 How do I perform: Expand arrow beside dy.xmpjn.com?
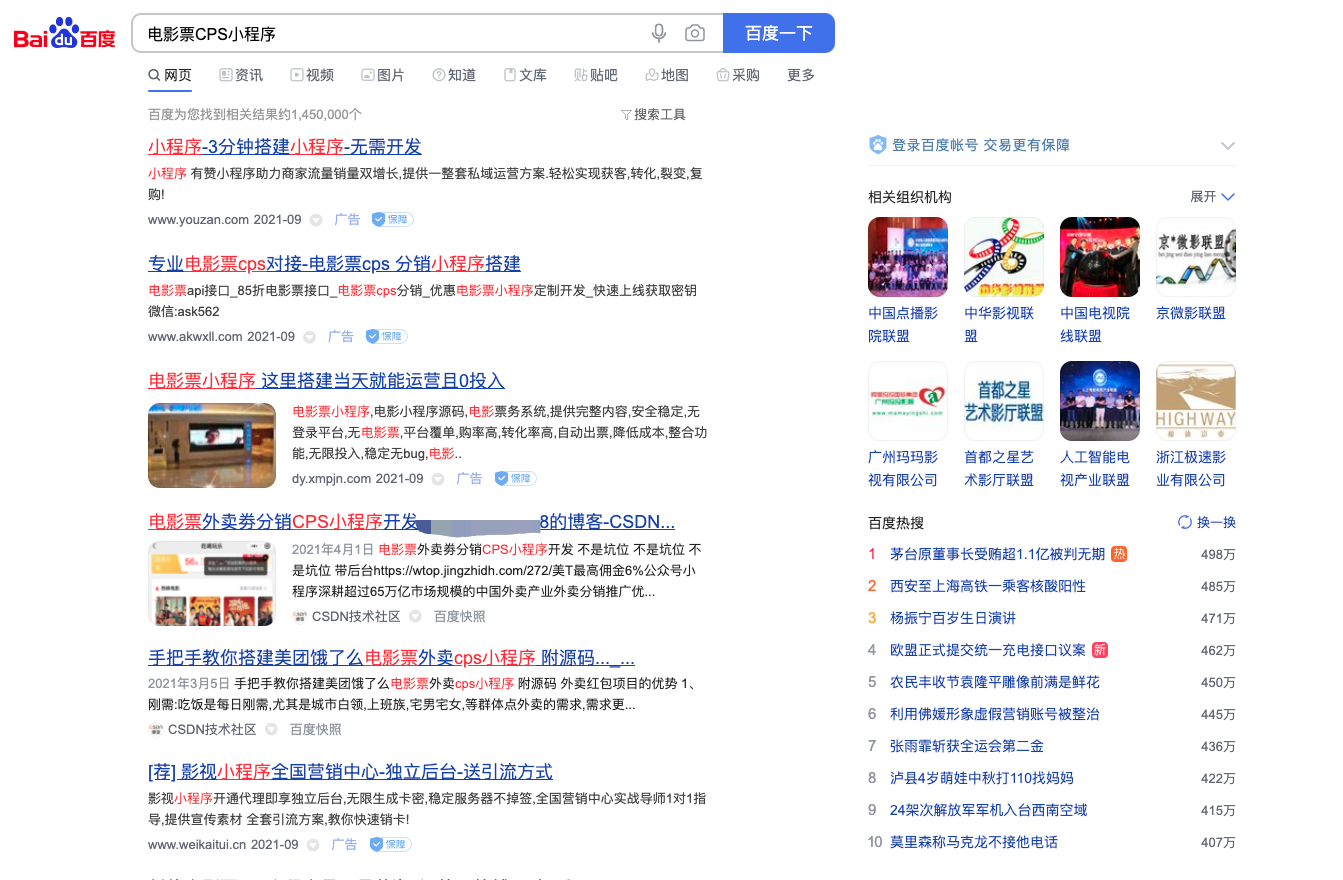[x=438, y=479]
